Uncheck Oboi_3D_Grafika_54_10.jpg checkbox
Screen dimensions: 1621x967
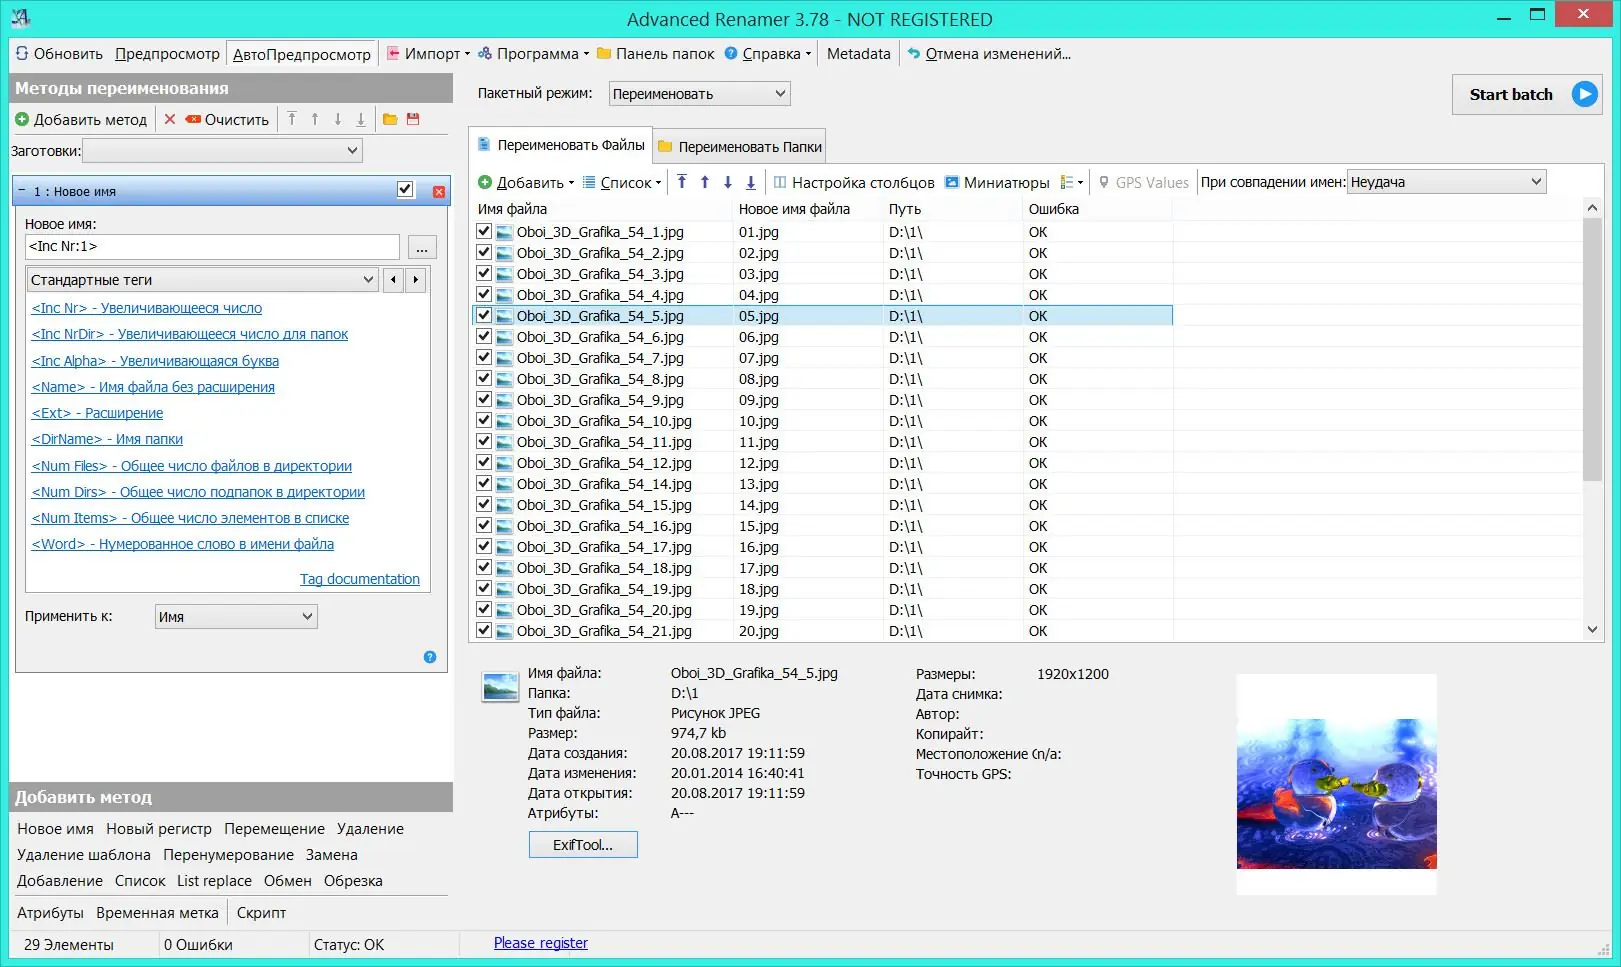[484, 420]
